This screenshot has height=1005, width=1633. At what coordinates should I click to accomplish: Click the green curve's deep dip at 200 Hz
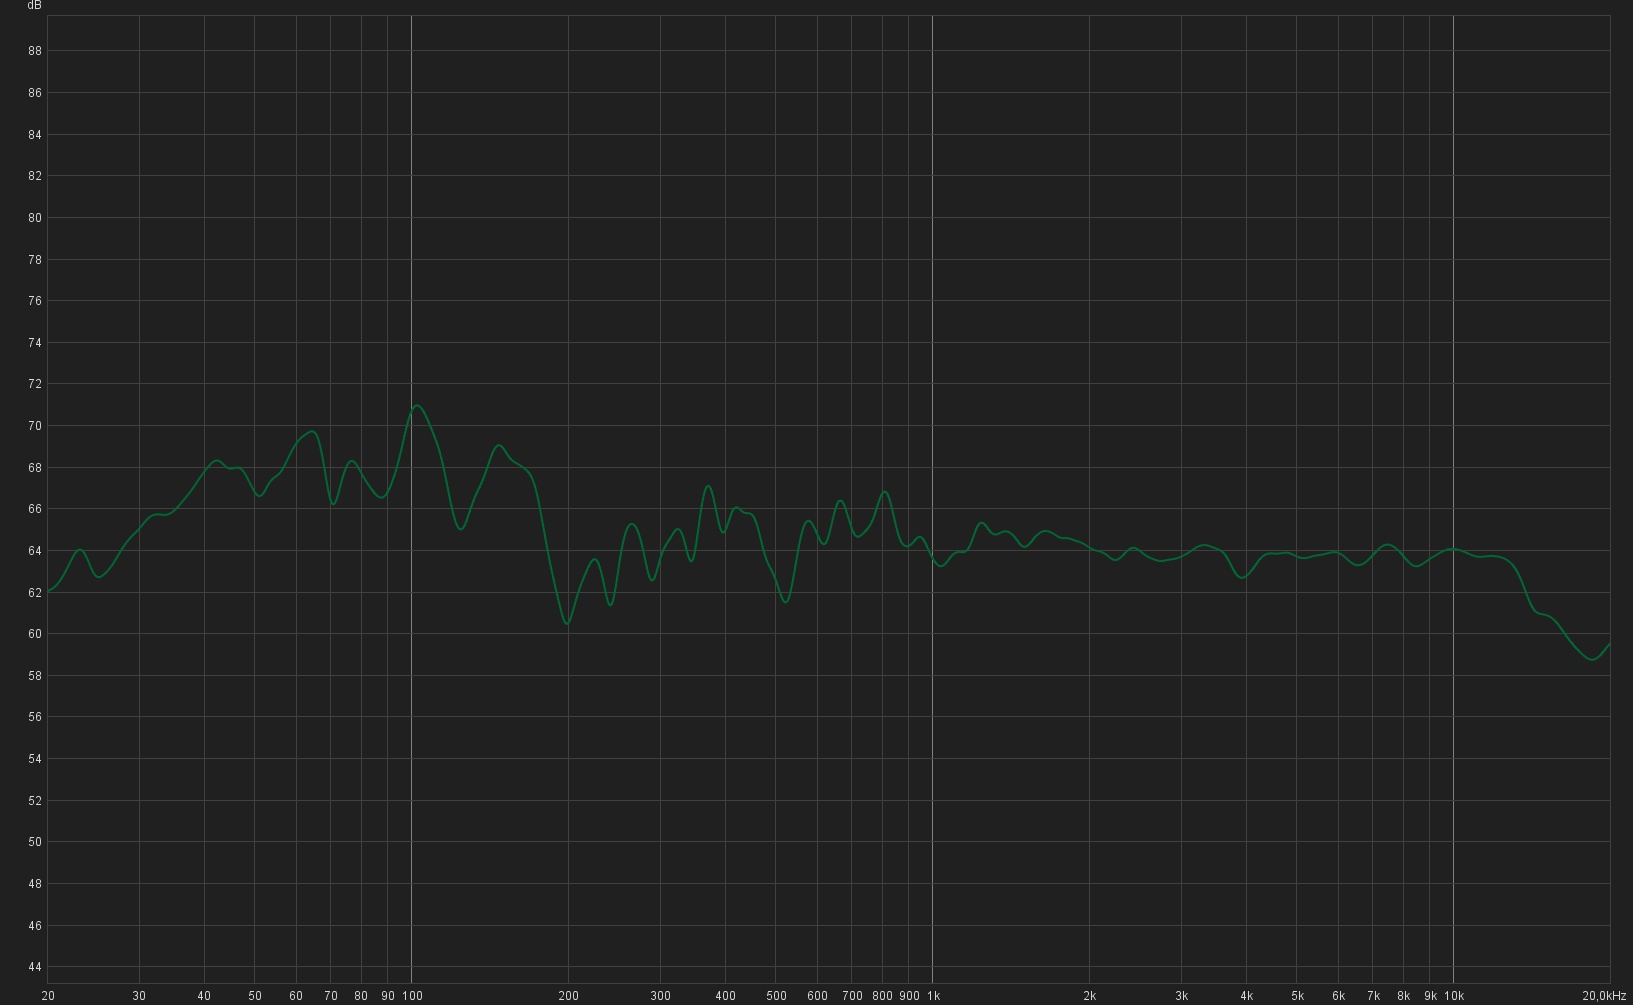pos(567,623)
